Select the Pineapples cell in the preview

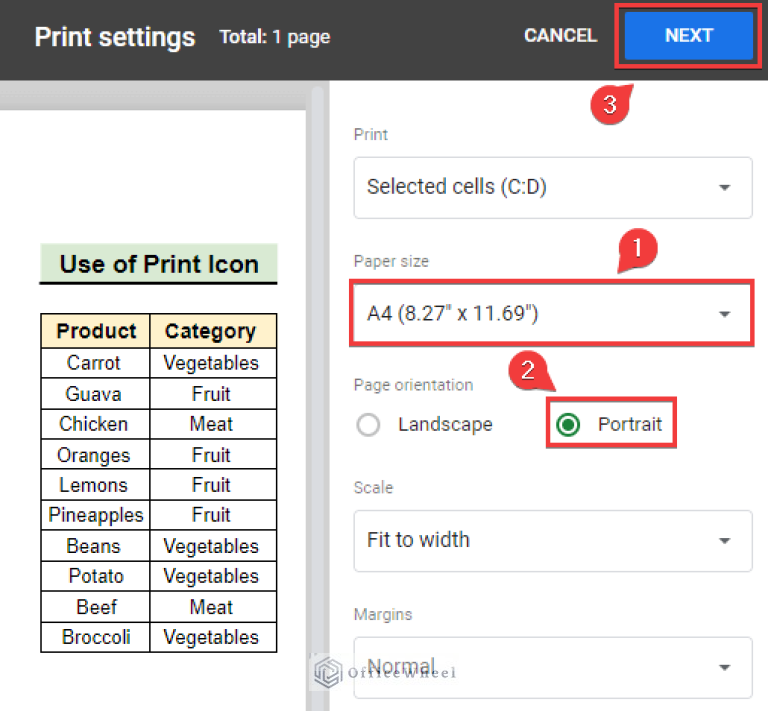point(96,515)
